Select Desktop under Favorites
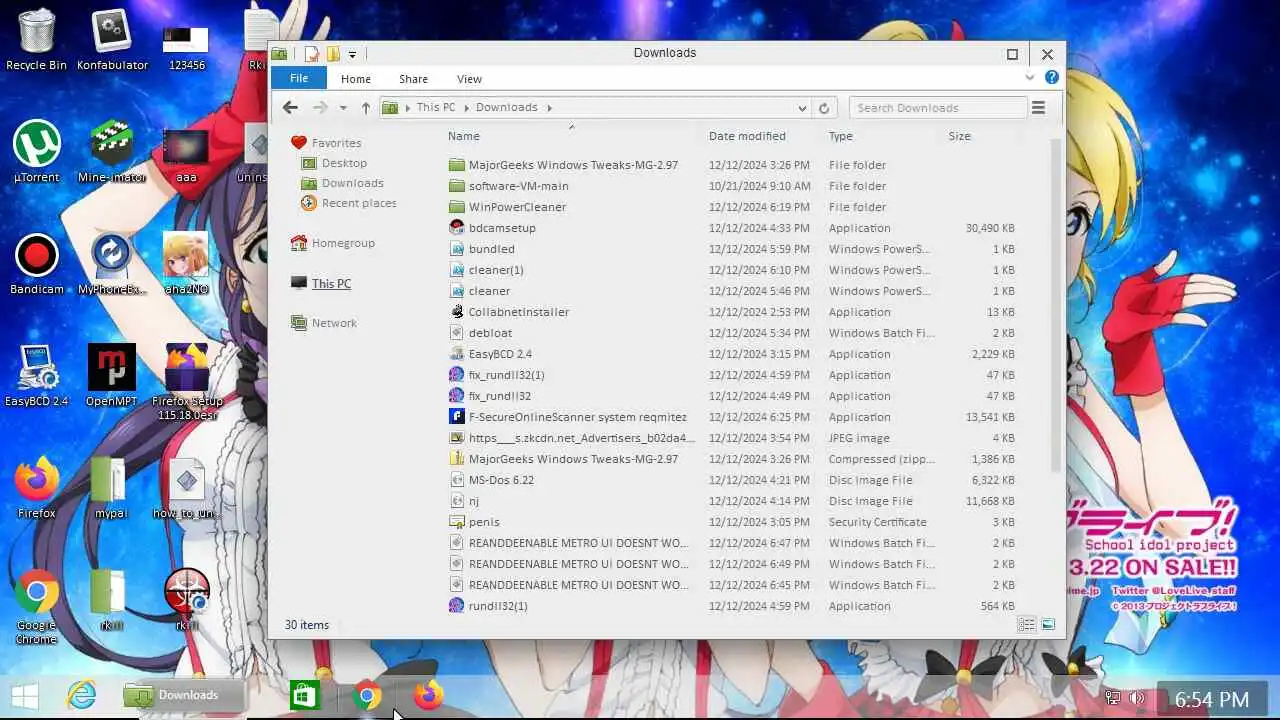 334,163
